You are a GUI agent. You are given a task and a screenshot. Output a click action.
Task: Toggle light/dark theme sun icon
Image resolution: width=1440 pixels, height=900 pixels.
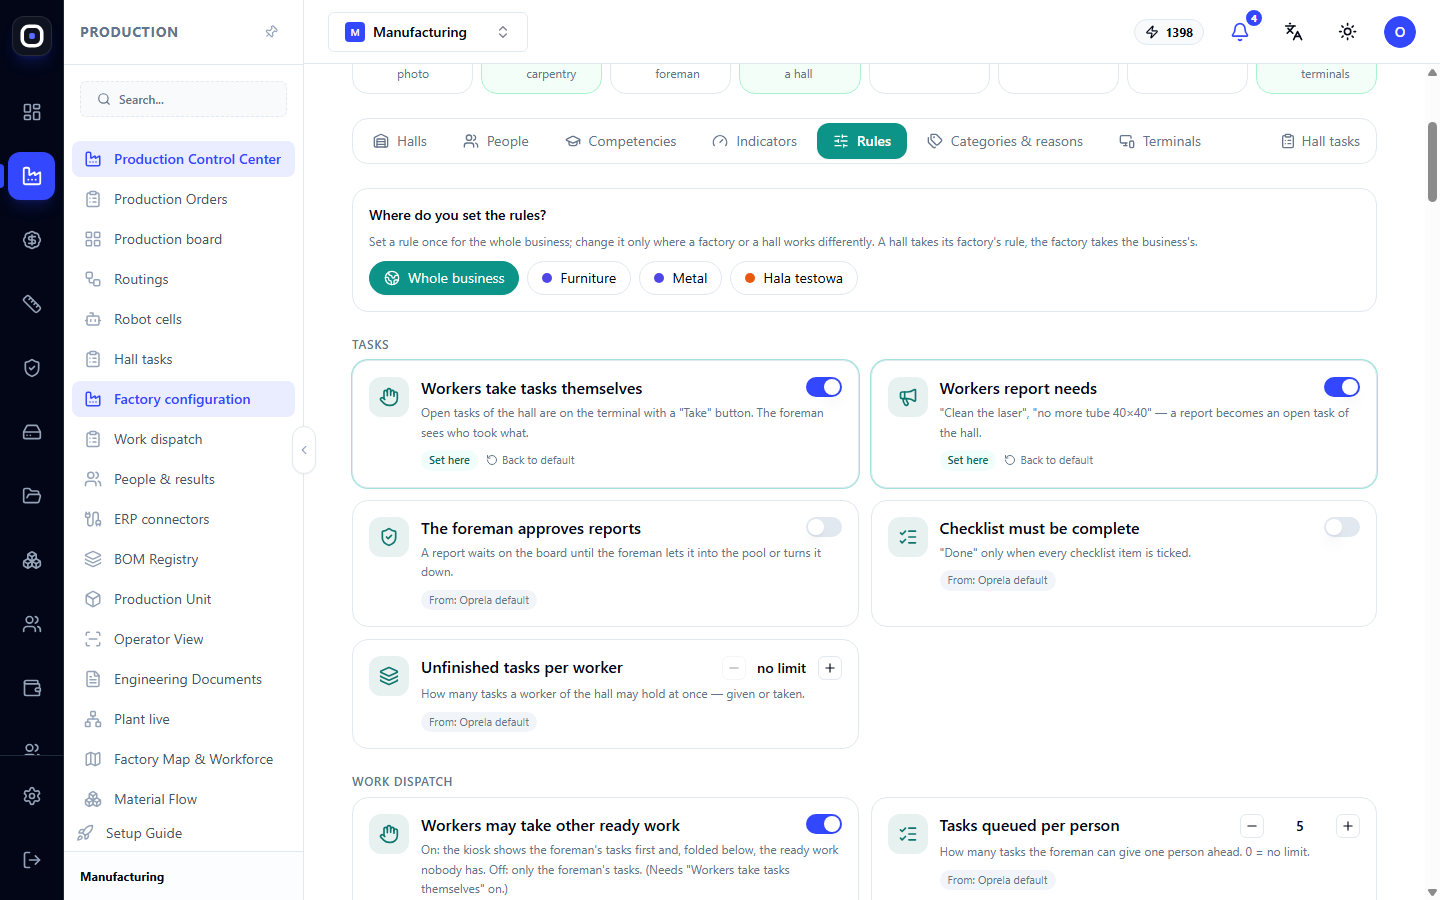click(x=1348, y=32)
